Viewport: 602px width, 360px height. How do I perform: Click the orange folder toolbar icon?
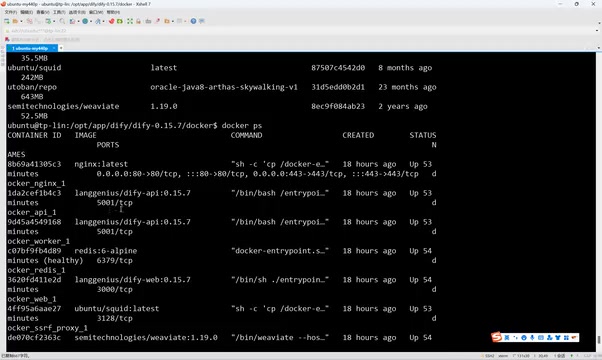pyautogui.click(x=167, y=21)
